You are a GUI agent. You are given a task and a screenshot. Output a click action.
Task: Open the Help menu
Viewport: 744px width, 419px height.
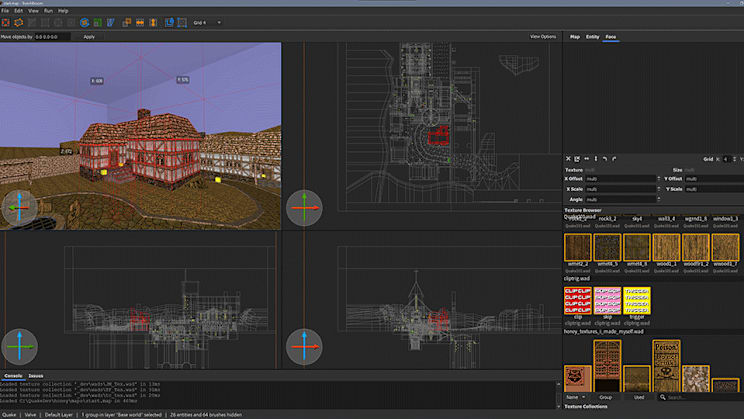[63, 10]
